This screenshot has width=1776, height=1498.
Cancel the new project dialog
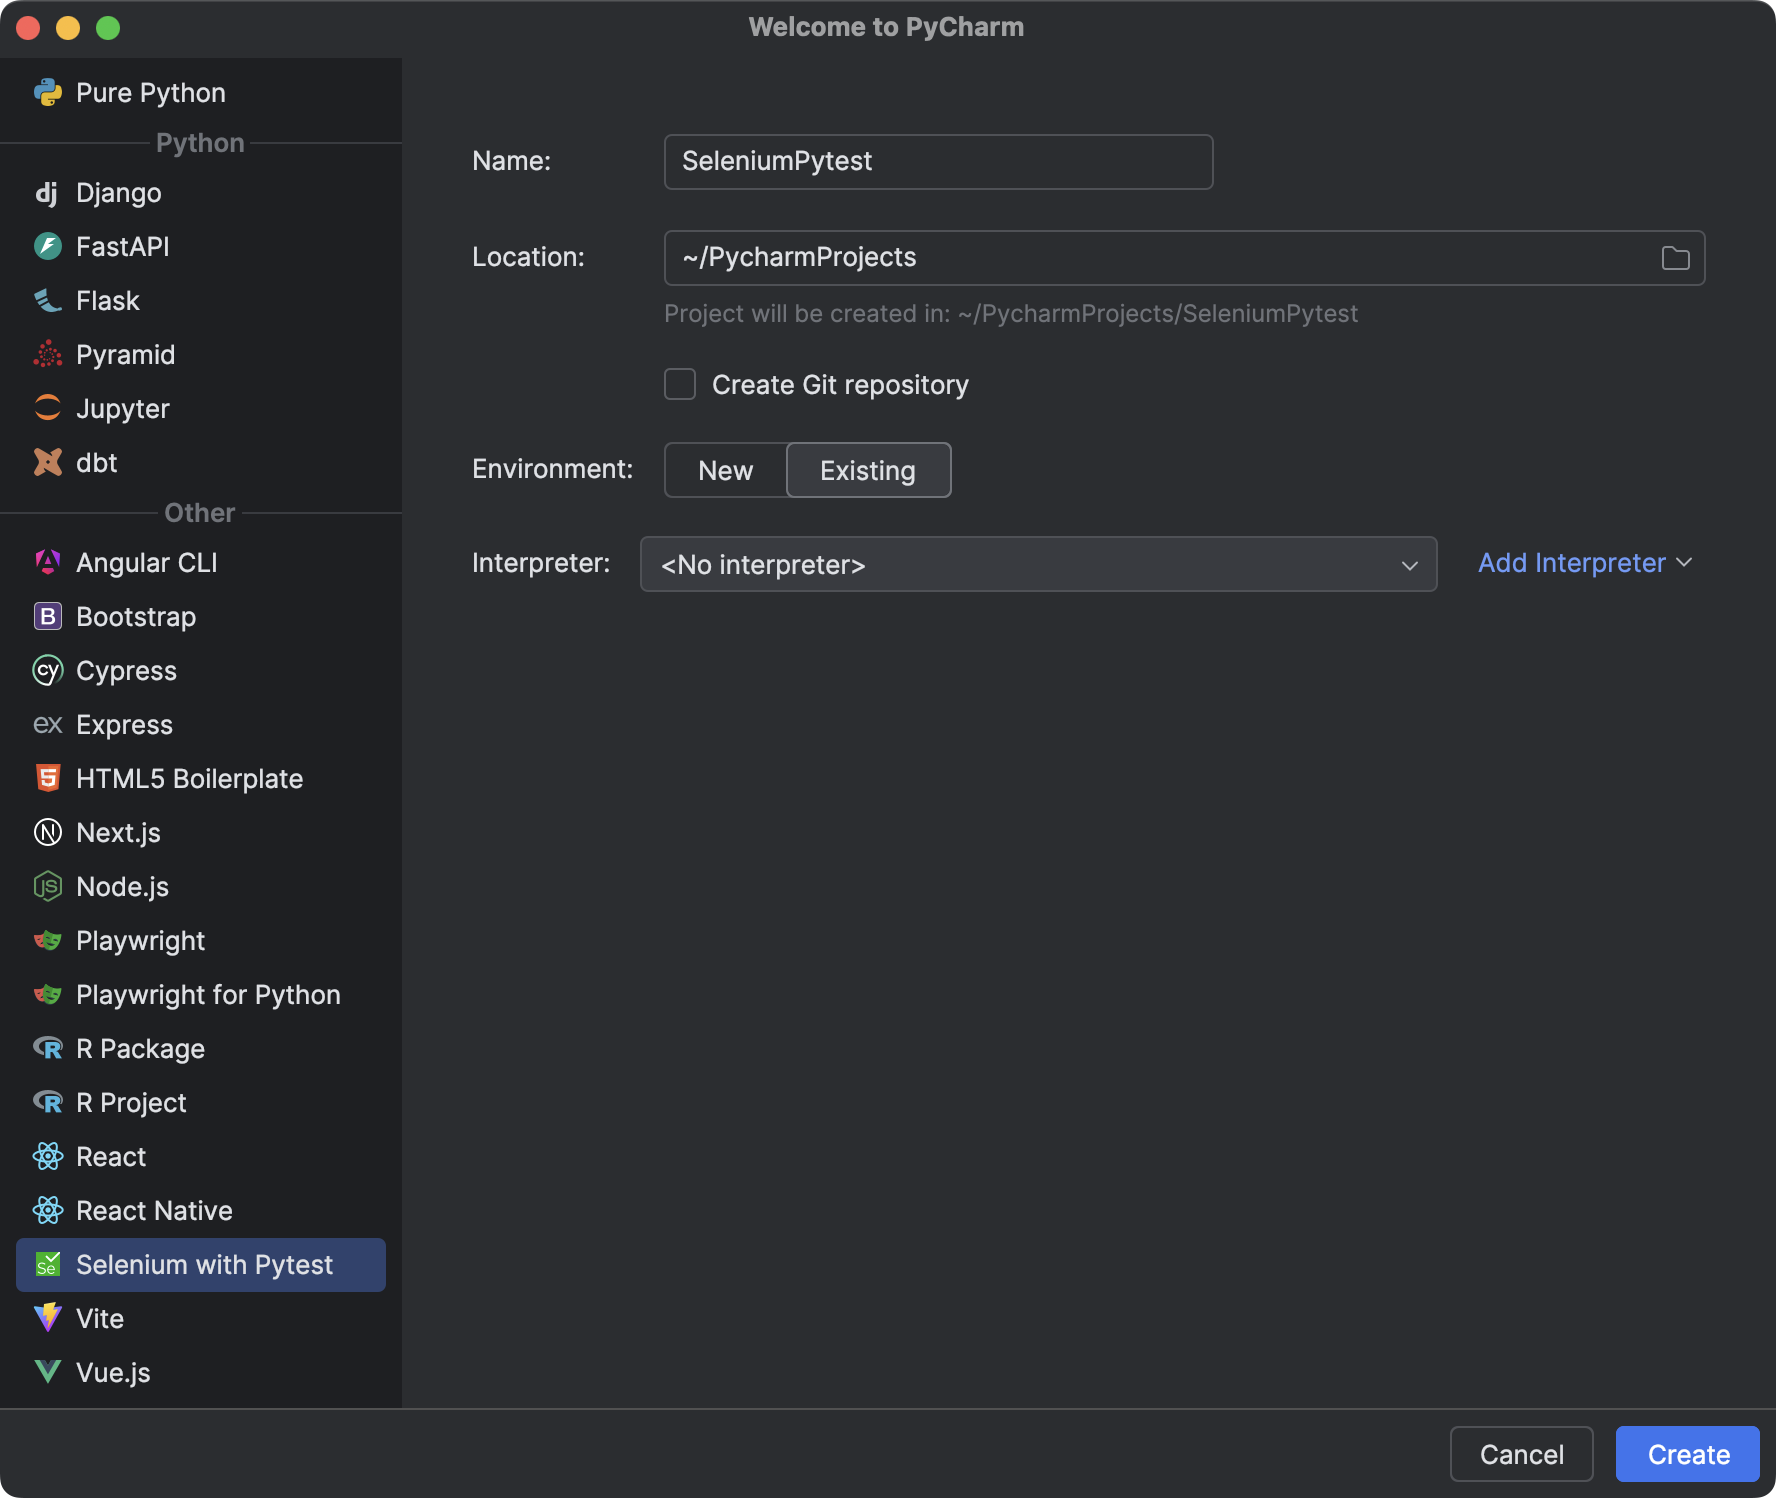click(1521, 1454)
